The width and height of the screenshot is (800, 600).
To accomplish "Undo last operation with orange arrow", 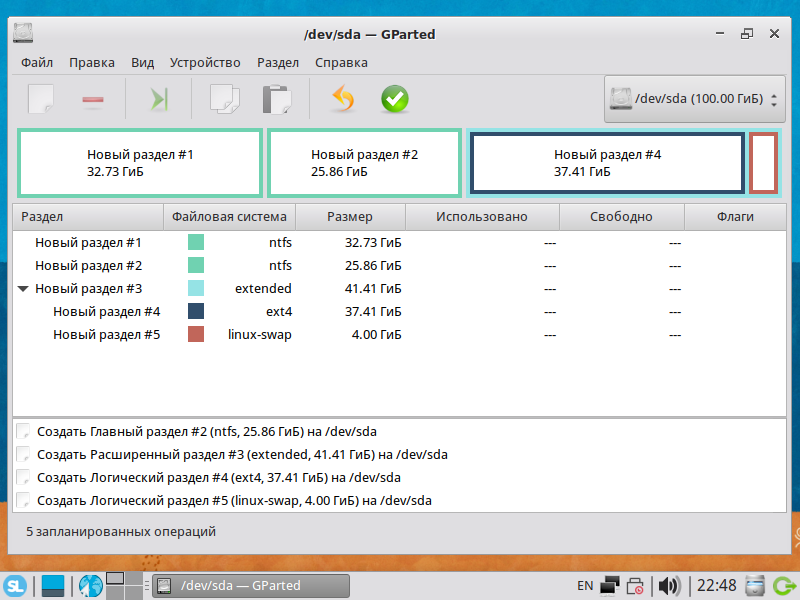I will click(x=343, y=98).
